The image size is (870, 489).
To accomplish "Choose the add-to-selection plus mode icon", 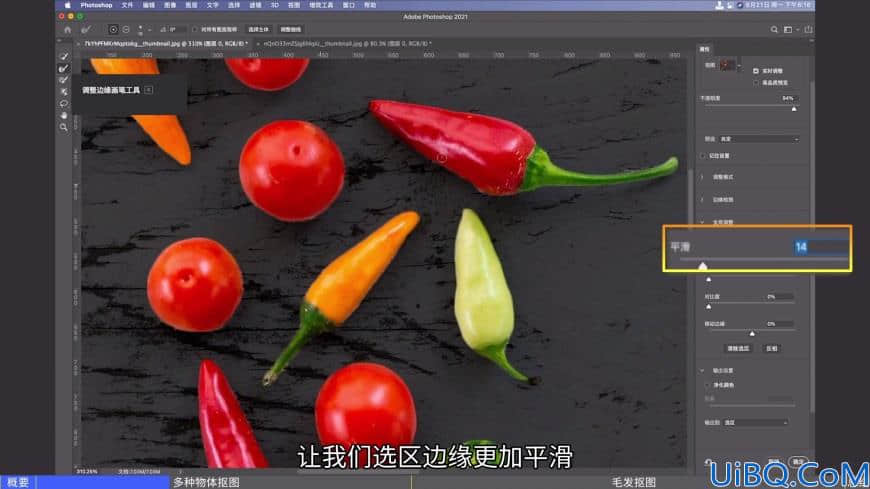I will (113, 29).
